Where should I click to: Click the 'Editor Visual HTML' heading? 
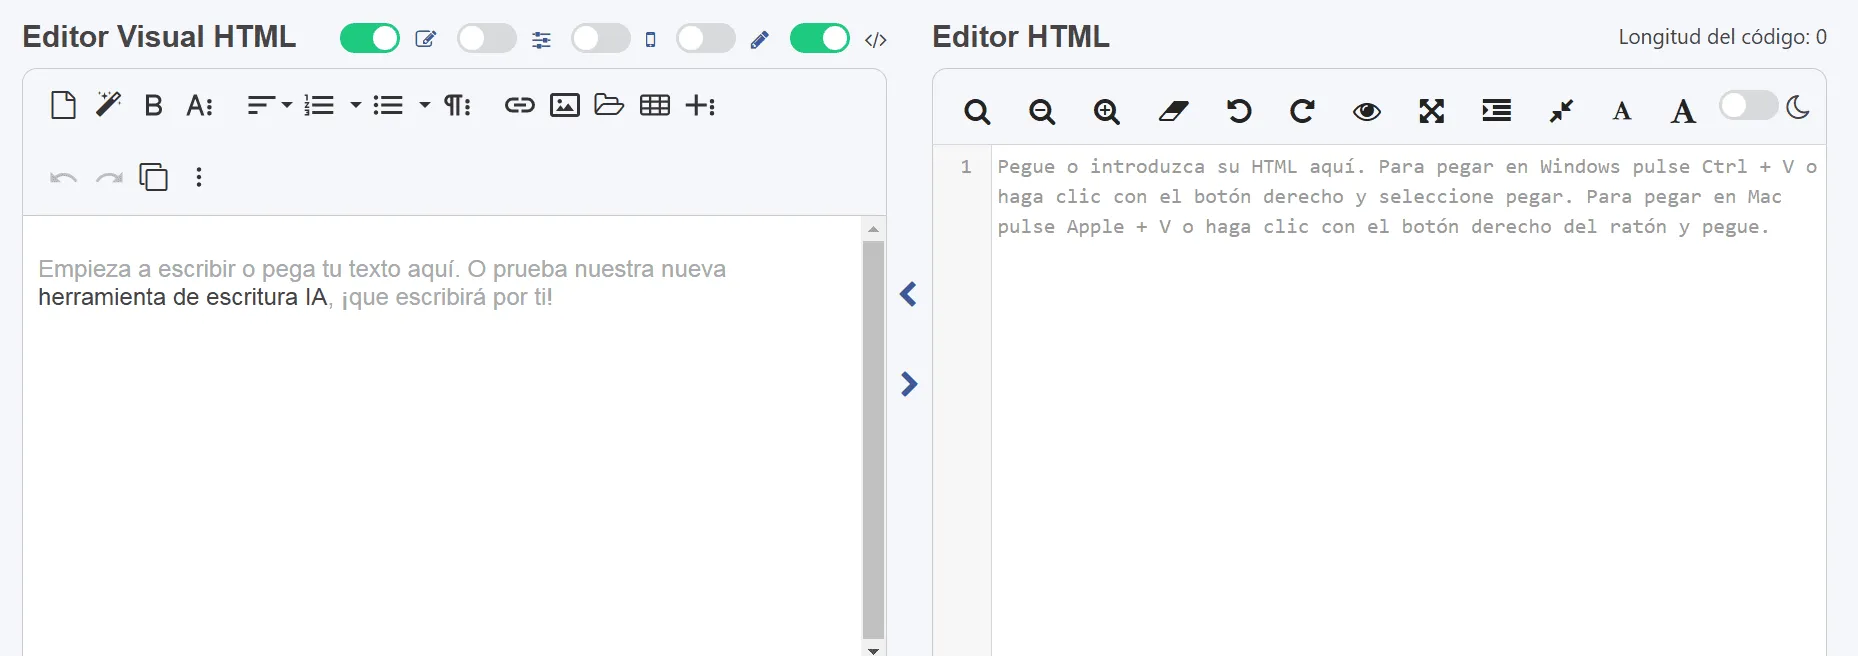pos(159,37)
